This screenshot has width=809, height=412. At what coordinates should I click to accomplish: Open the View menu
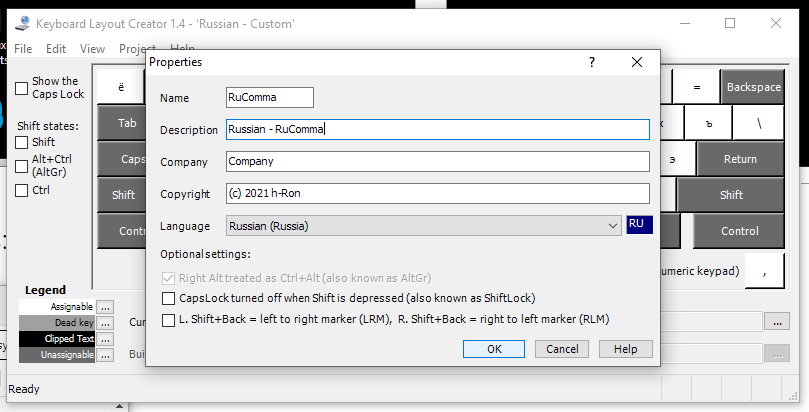pos(92,48)
